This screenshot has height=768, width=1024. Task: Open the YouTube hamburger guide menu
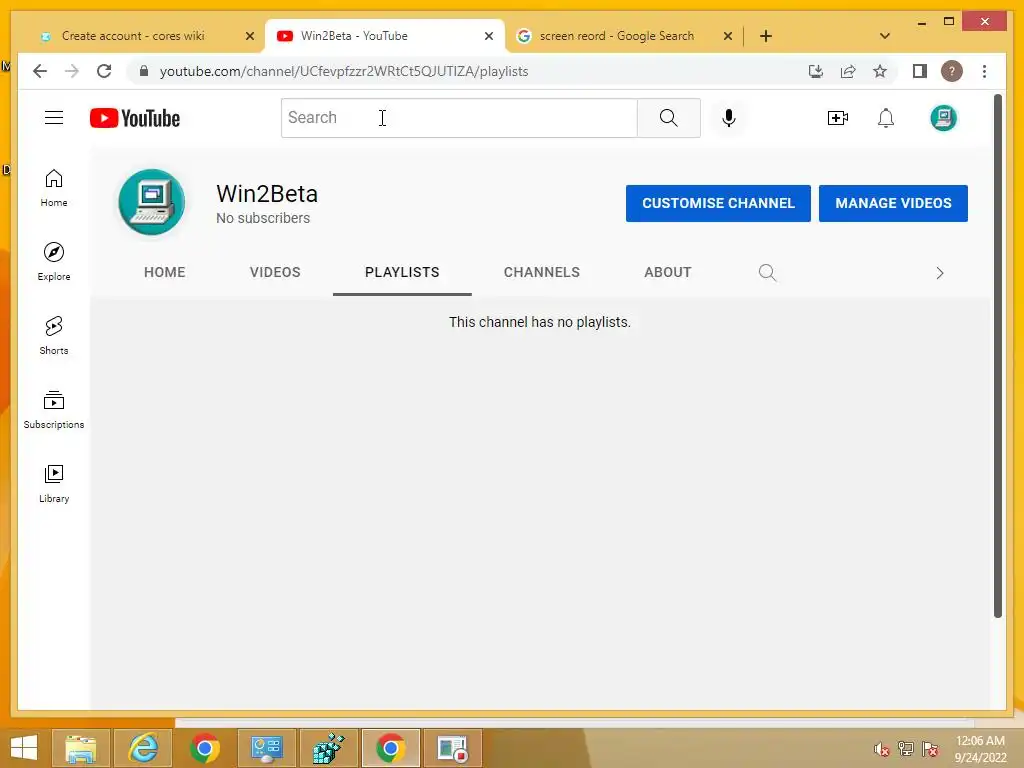coord(54,118)
